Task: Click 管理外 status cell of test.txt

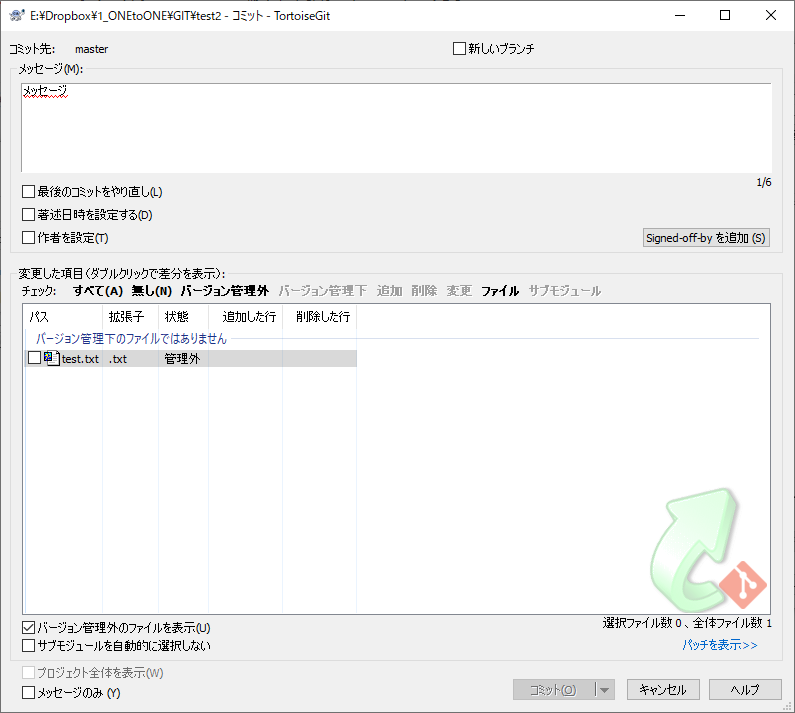Action: pos(182,359)
